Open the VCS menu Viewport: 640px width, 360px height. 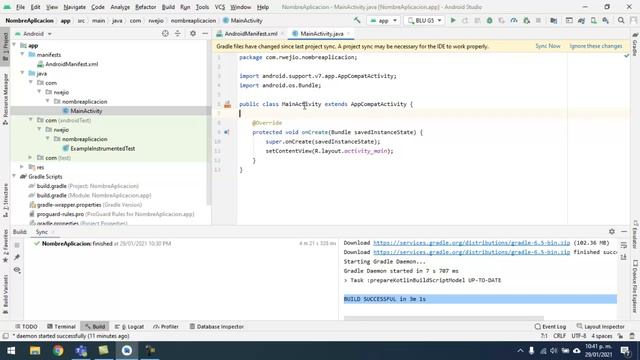point(220,7)
